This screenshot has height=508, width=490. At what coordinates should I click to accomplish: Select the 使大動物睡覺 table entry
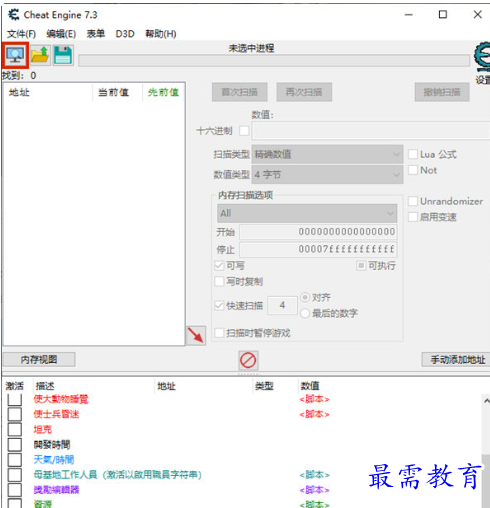point(61,399)
